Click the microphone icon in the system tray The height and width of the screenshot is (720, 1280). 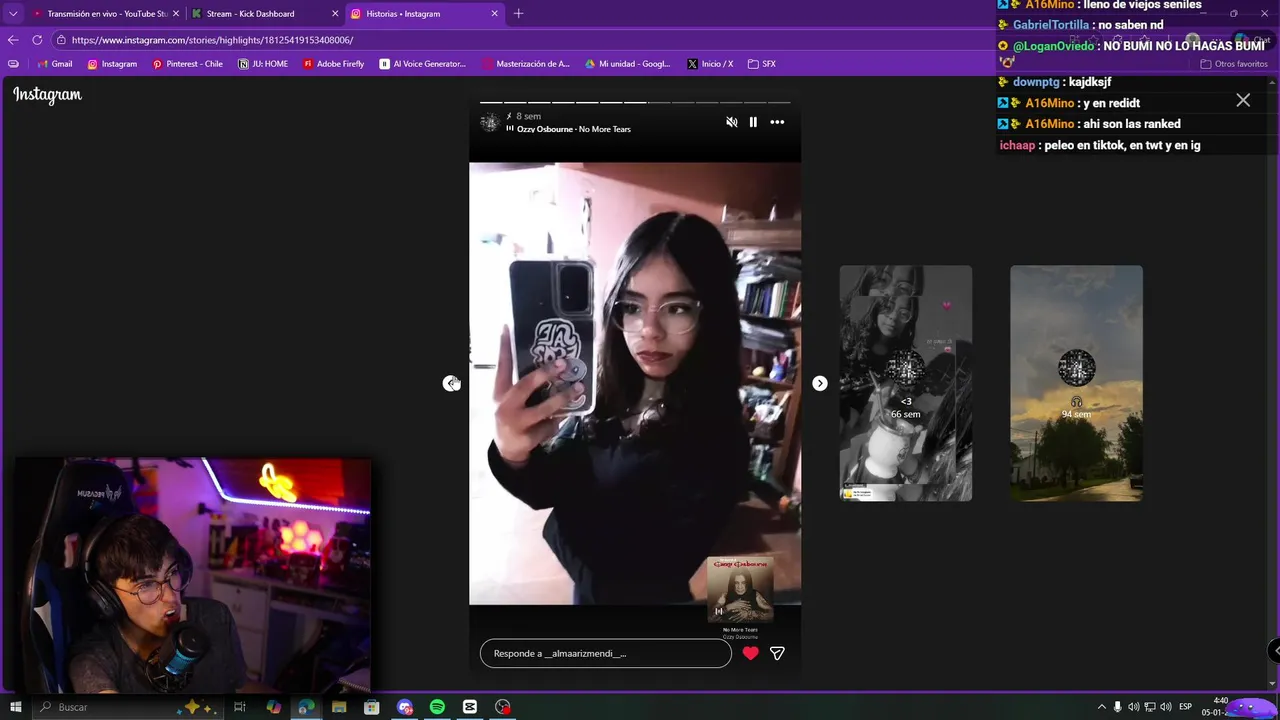[x=1118, y=707]
